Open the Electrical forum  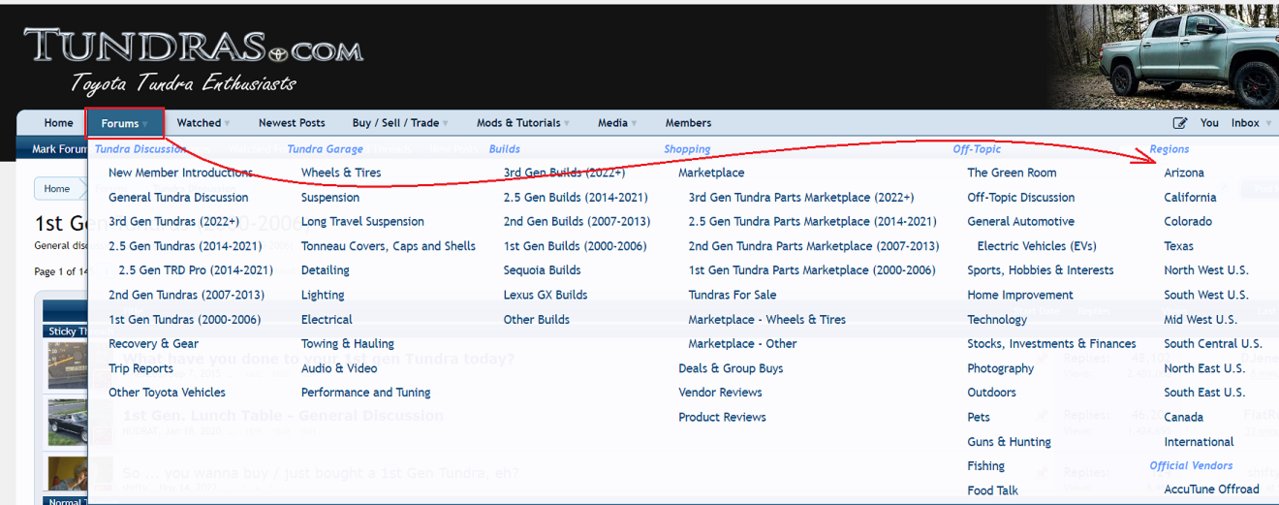326,319
